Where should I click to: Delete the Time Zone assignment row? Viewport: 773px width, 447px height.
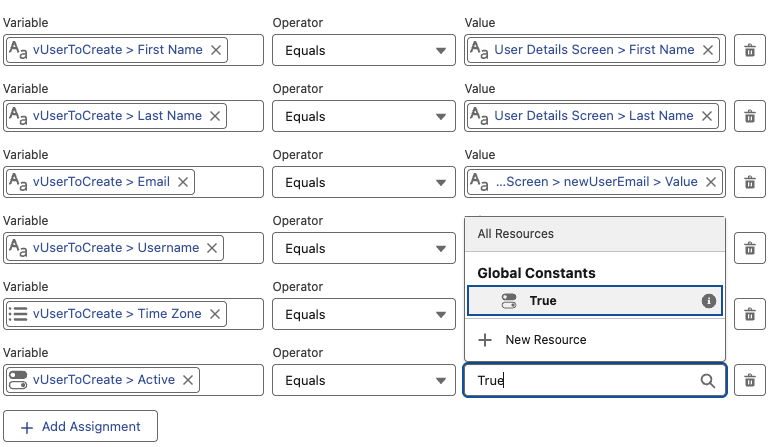click(750, 314)
